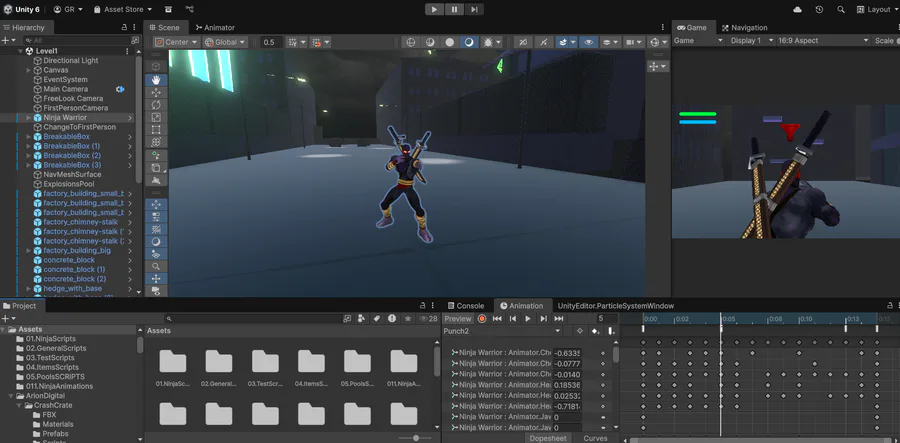Screen dimensions: 900x443
Task: Select the Rect tool in Scene toolbar
Action: 156,130
